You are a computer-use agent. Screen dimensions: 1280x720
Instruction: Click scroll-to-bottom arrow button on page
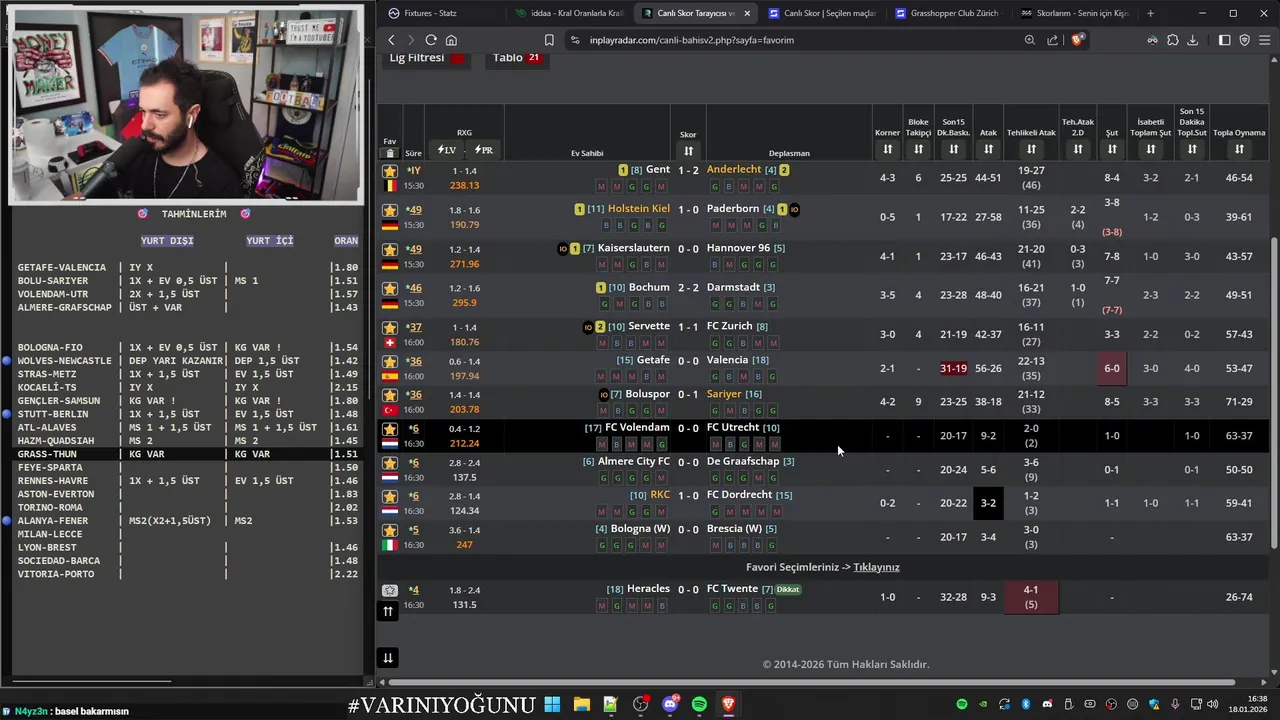[x=387, y=657]
